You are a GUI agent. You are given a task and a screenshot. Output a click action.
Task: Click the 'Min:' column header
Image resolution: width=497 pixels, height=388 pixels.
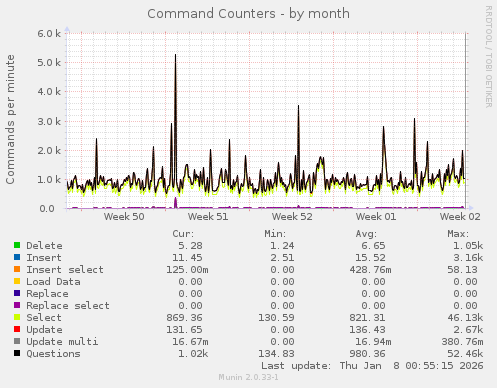pos(275,234)
